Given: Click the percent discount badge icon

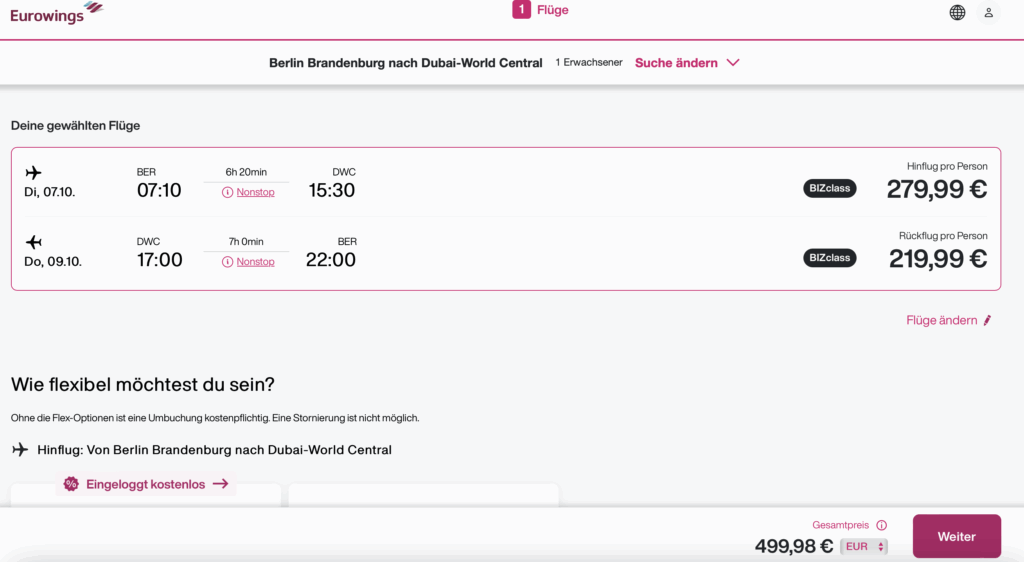Looking at the screenshot, I should [71, 484].
